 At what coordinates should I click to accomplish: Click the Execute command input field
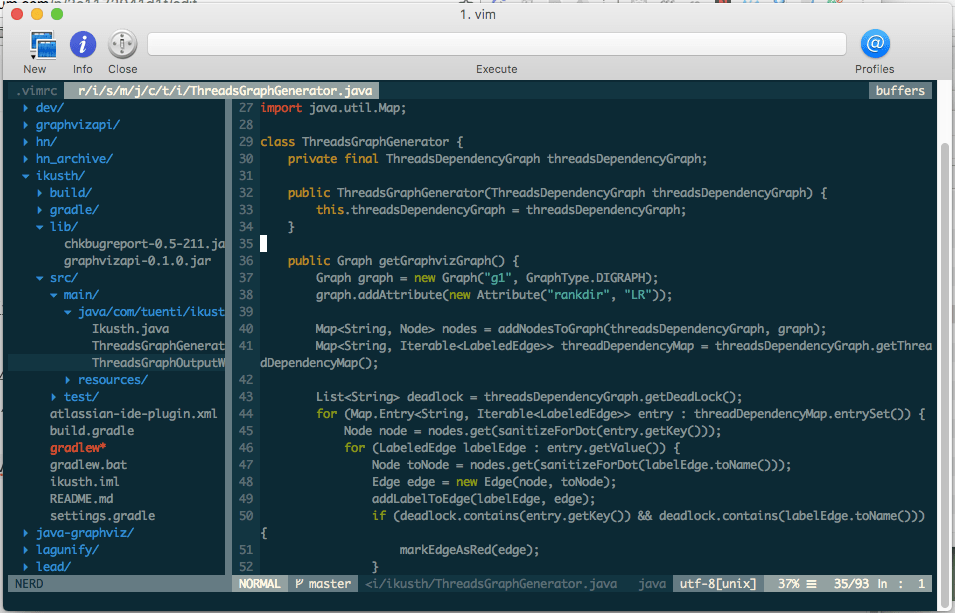[496, 44]
